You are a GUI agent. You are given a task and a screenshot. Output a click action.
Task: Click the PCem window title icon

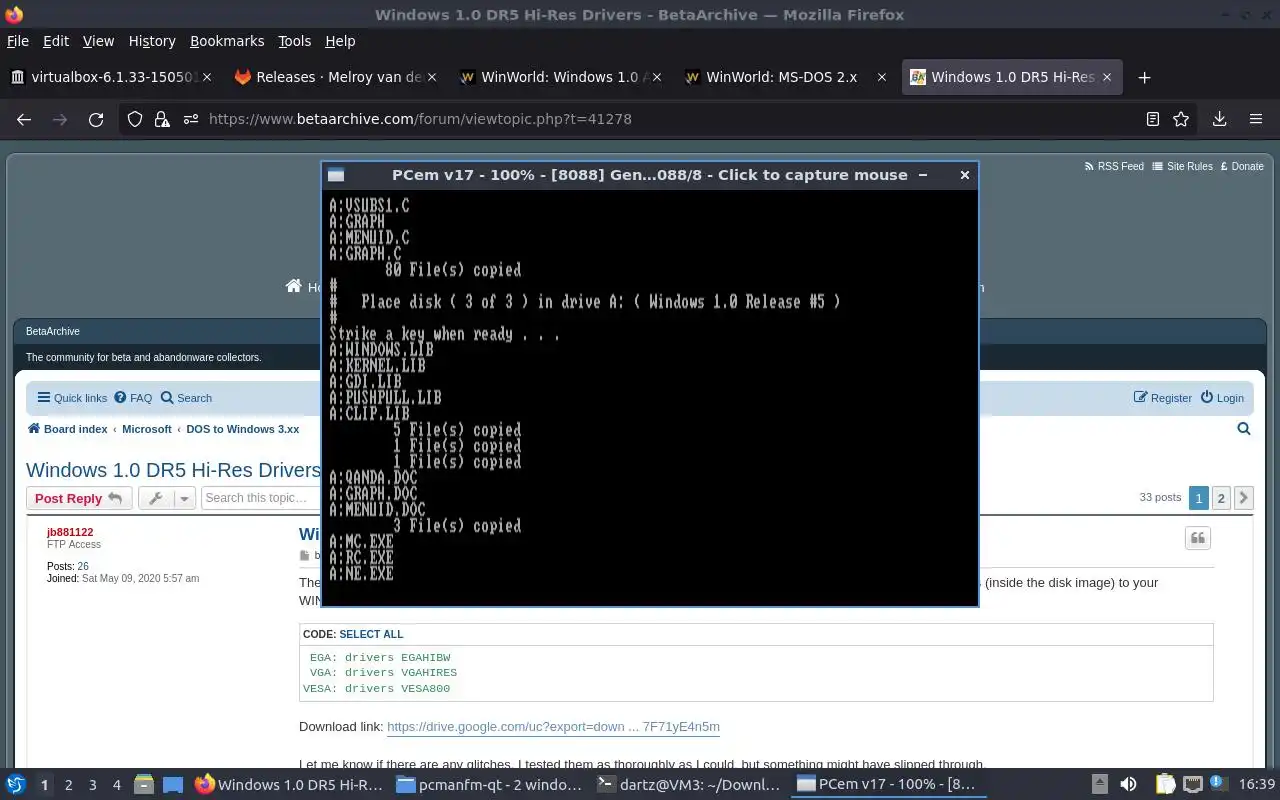click(336, 175)
